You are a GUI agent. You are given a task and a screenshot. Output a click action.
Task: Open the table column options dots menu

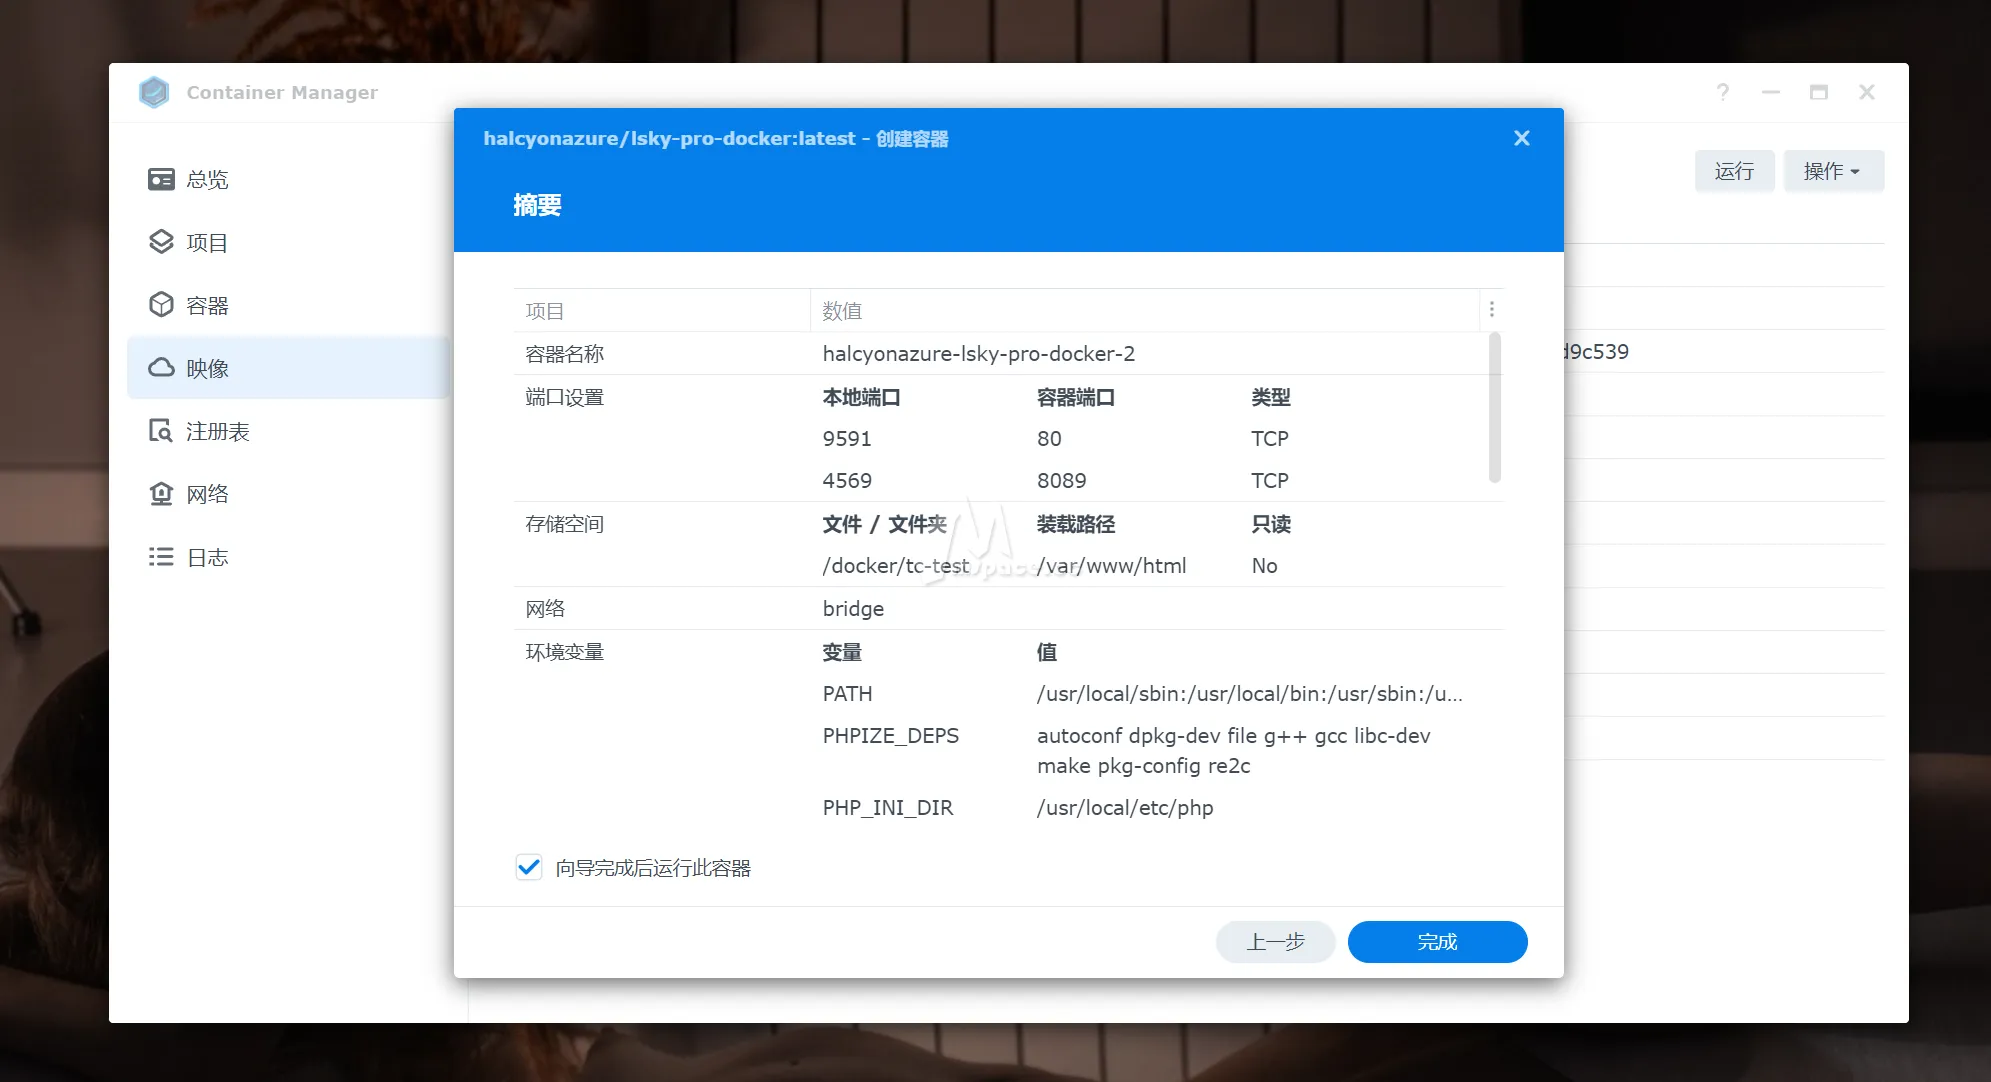[1491, 310]
